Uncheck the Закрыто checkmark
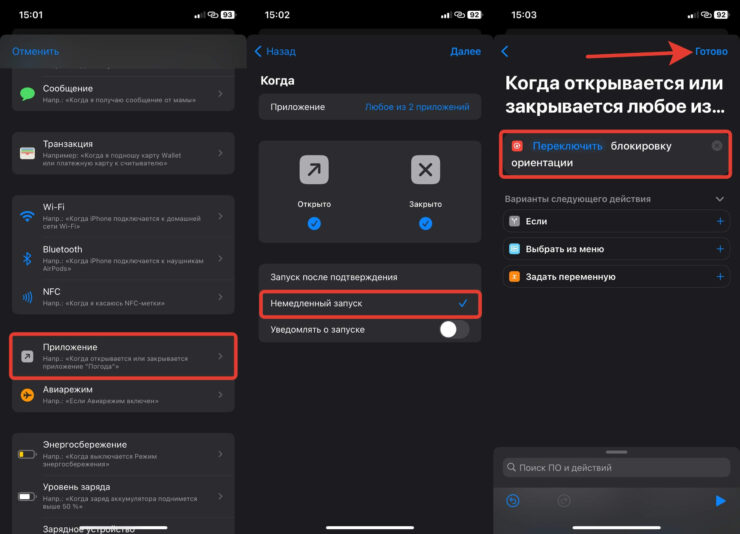Image resolution: width=740 pixels, height=534 pixels. click(425, 224)
